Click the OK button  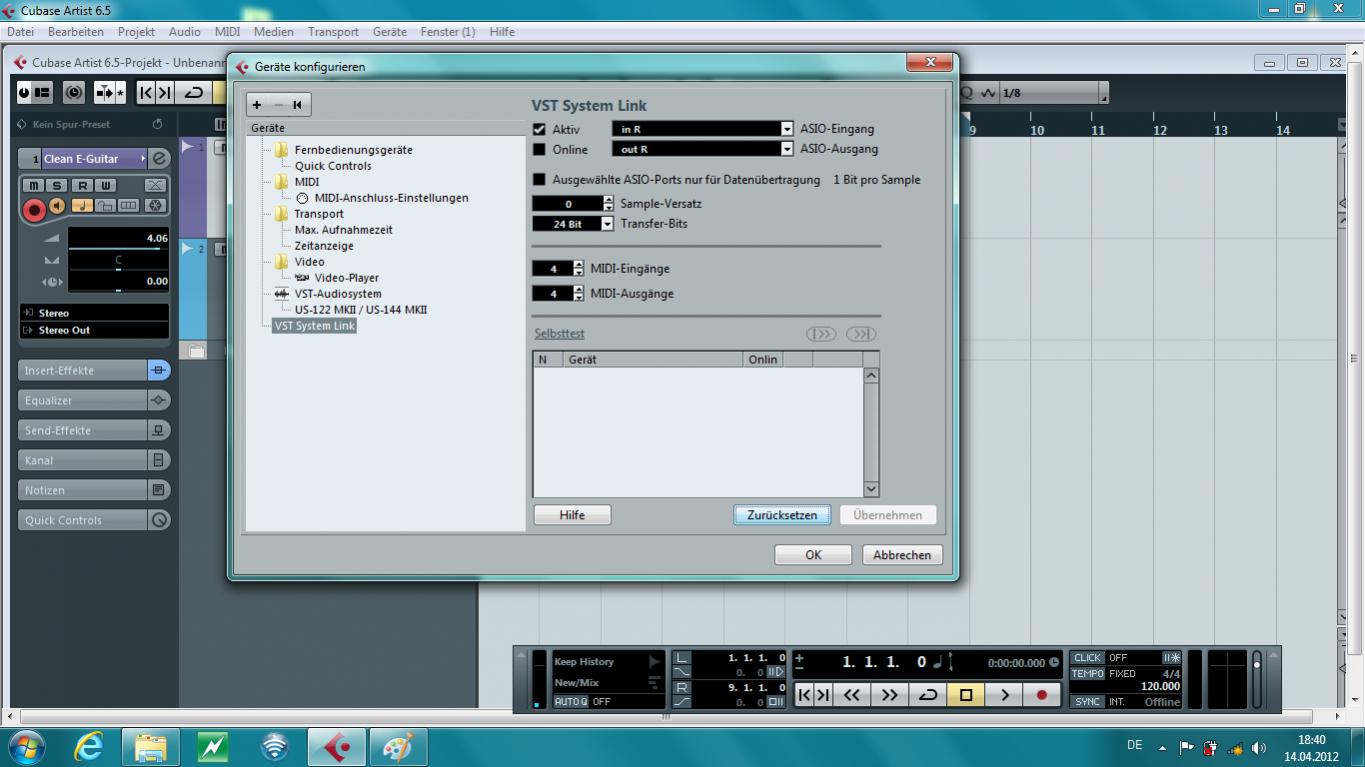tap(813, 555)
